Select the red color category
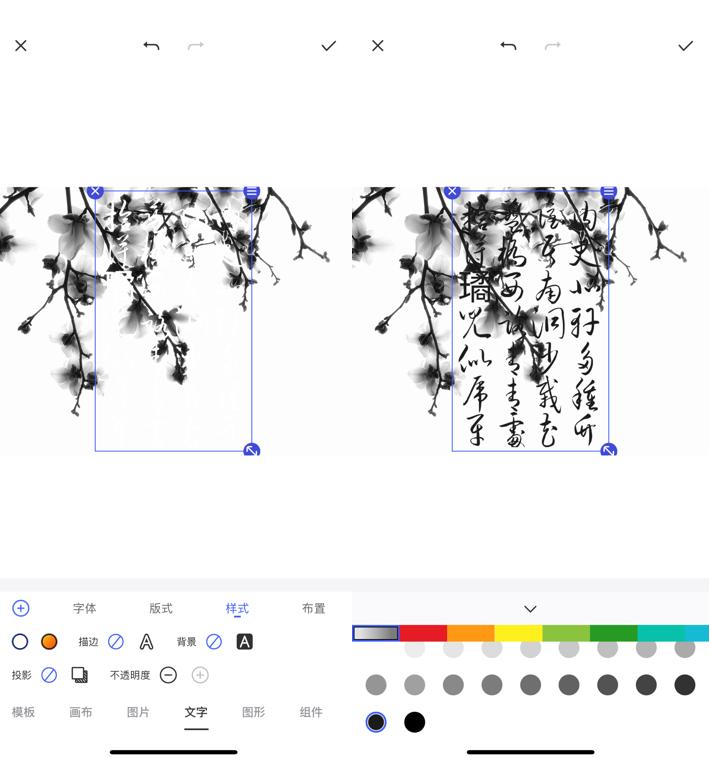Screen dimensions: 710x757 pos(423,633)
